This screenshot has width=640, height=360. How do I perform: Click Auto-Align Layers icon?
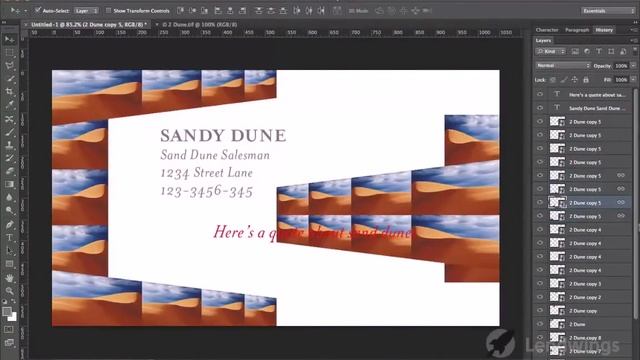coord(337,11)
